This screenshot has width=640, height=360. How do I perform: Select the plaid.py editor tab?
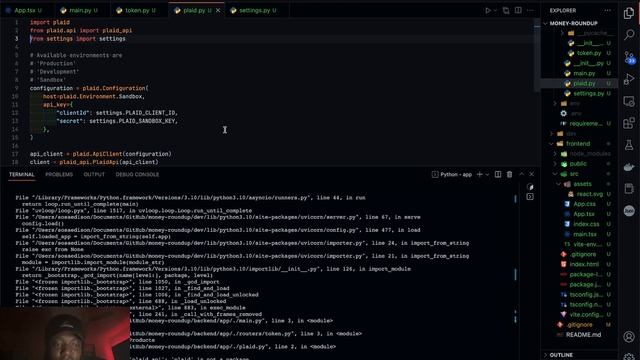point(194,11)
